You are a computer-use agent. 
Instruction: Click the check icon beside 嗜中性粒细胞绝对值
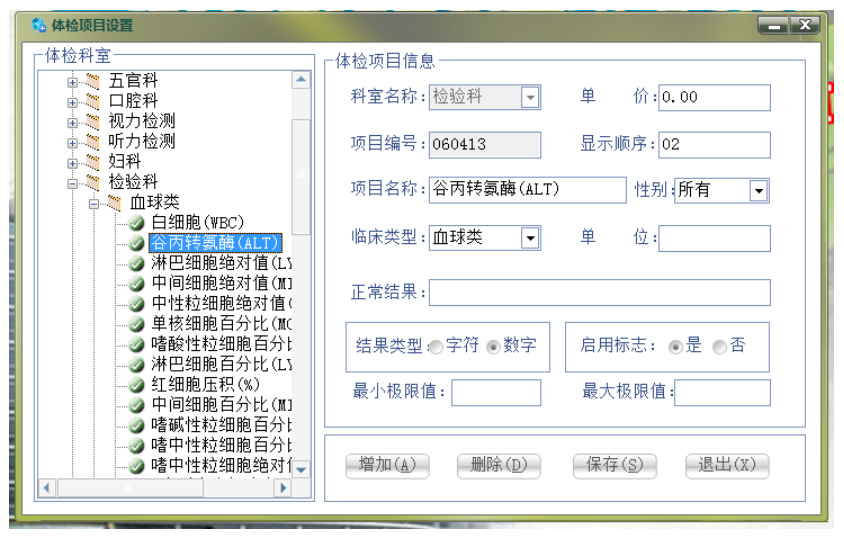click(x=137, y=466)
